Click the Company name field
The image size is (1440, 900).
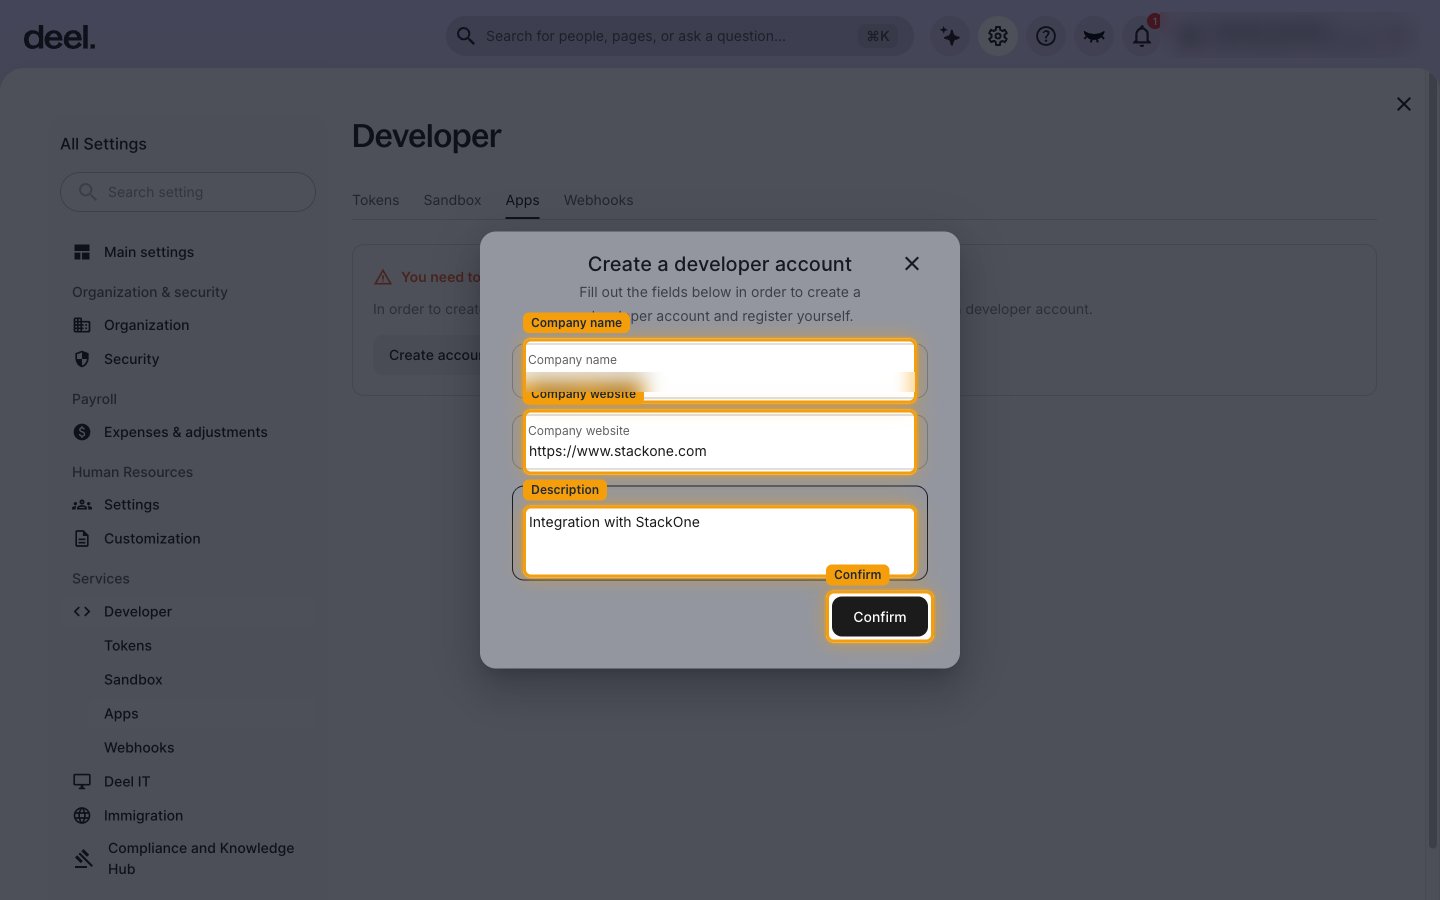[720, 370]
